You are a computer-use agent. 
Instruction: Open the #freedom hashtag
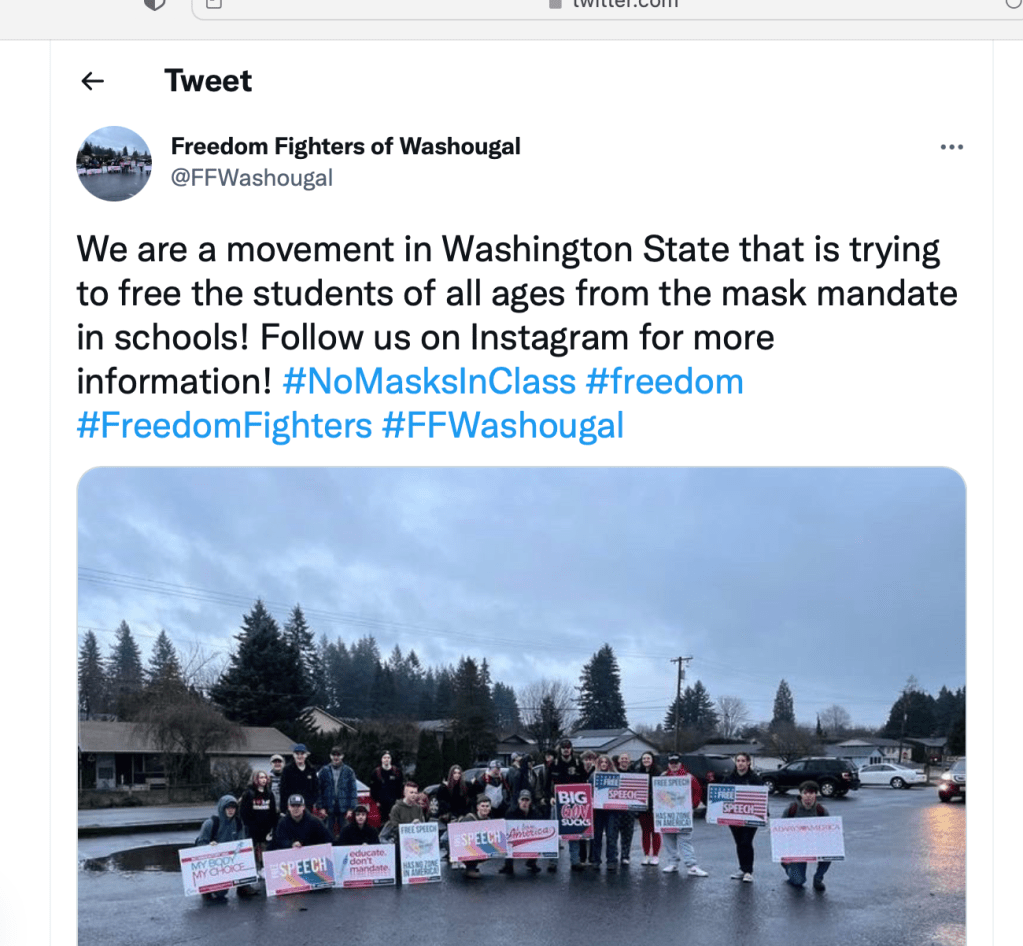tap(665, 382)
